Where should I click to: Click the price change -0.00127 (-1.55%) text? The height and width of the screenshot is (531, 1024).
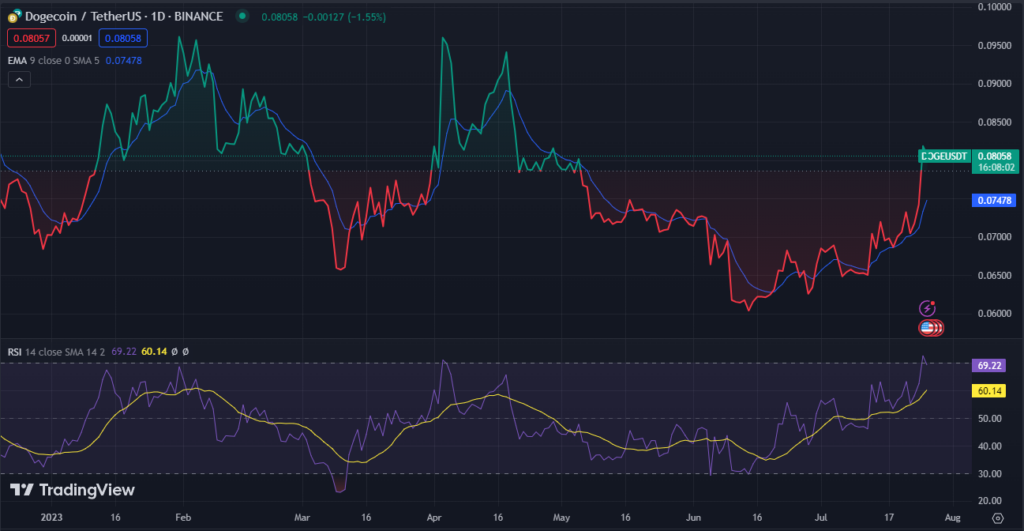tap(344, 17)
